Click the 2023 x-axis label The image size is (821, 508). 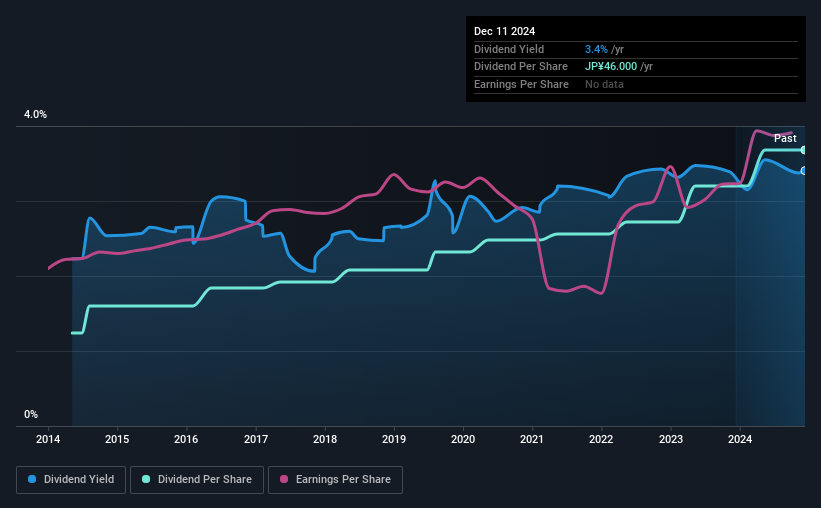pyautogui.click(x=670, y=439)
